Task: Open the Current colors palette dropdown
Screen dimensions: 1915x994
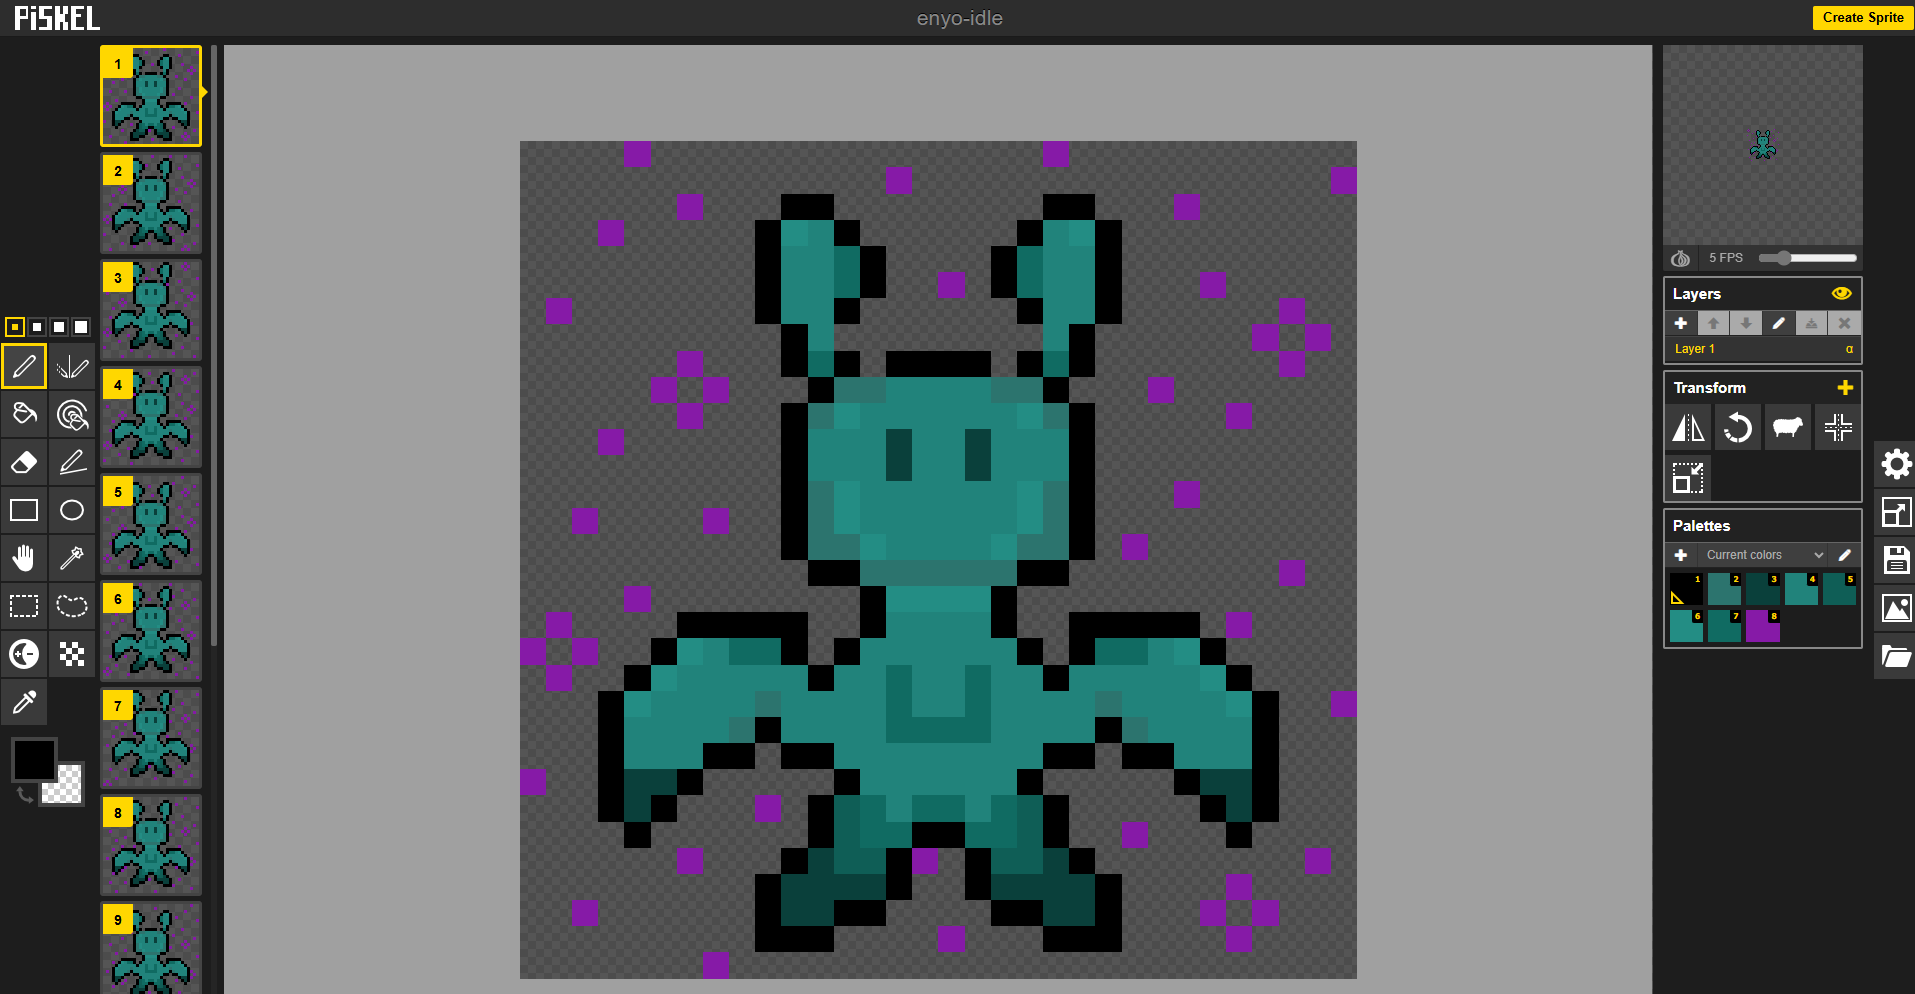Action: pyautogui.click(x=1764, y=555)
